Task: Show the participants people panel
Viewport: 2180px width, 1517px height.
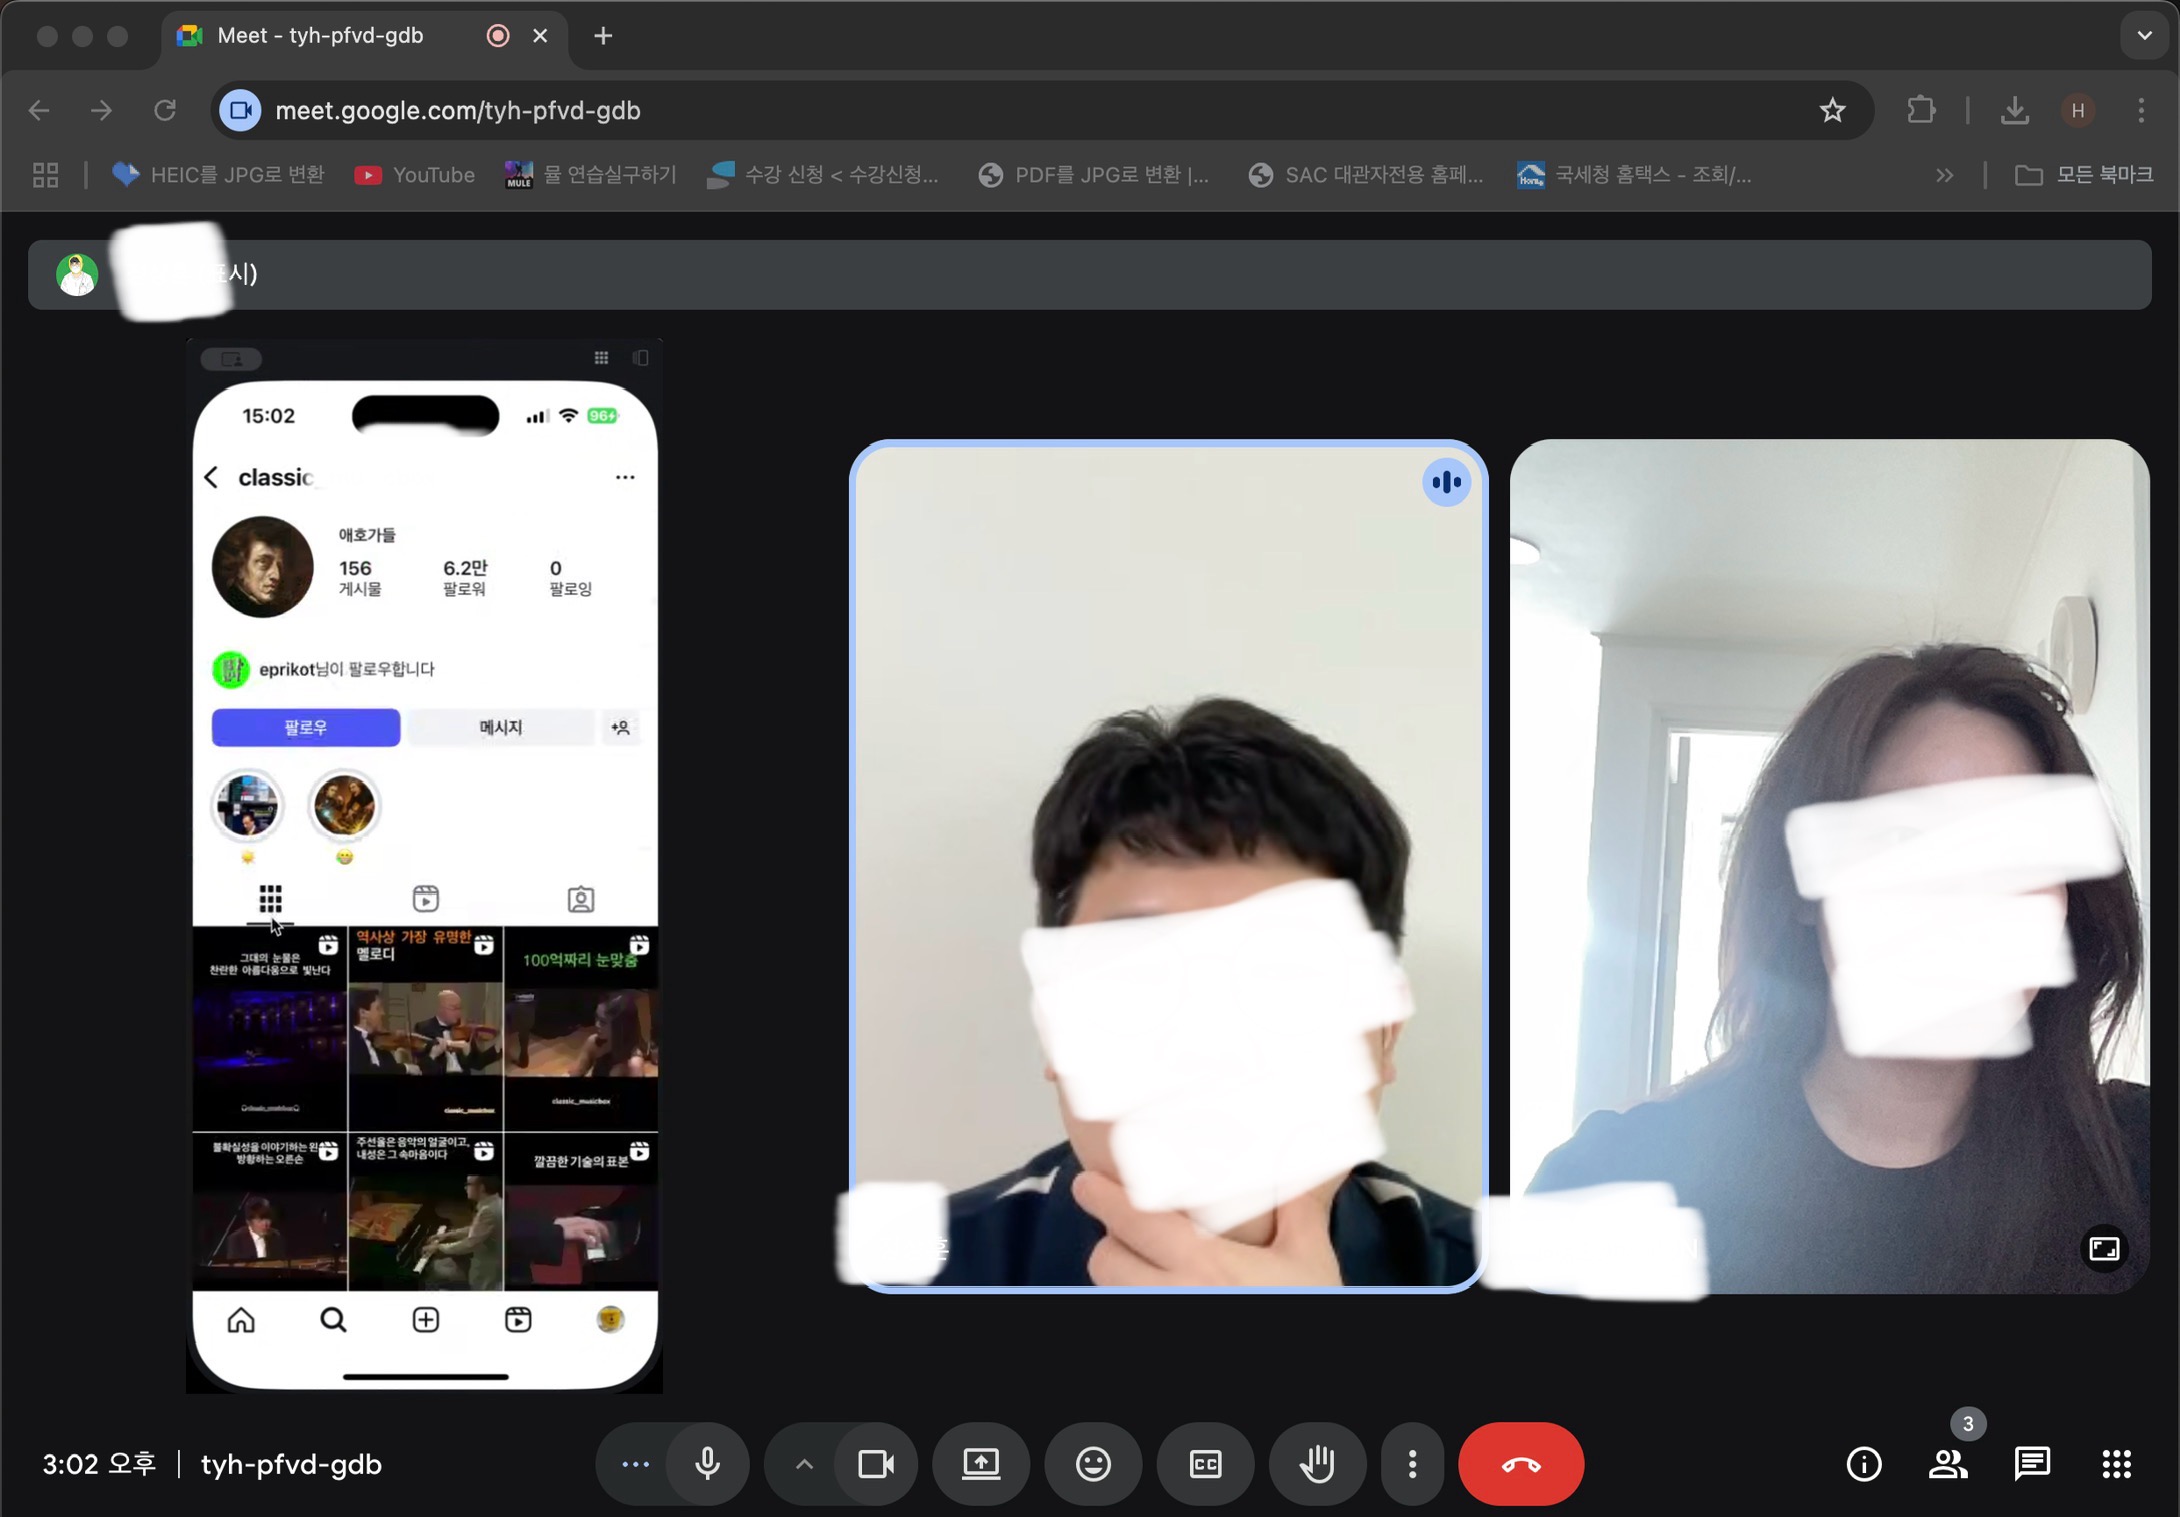Action: (x=1948, y=1464)
